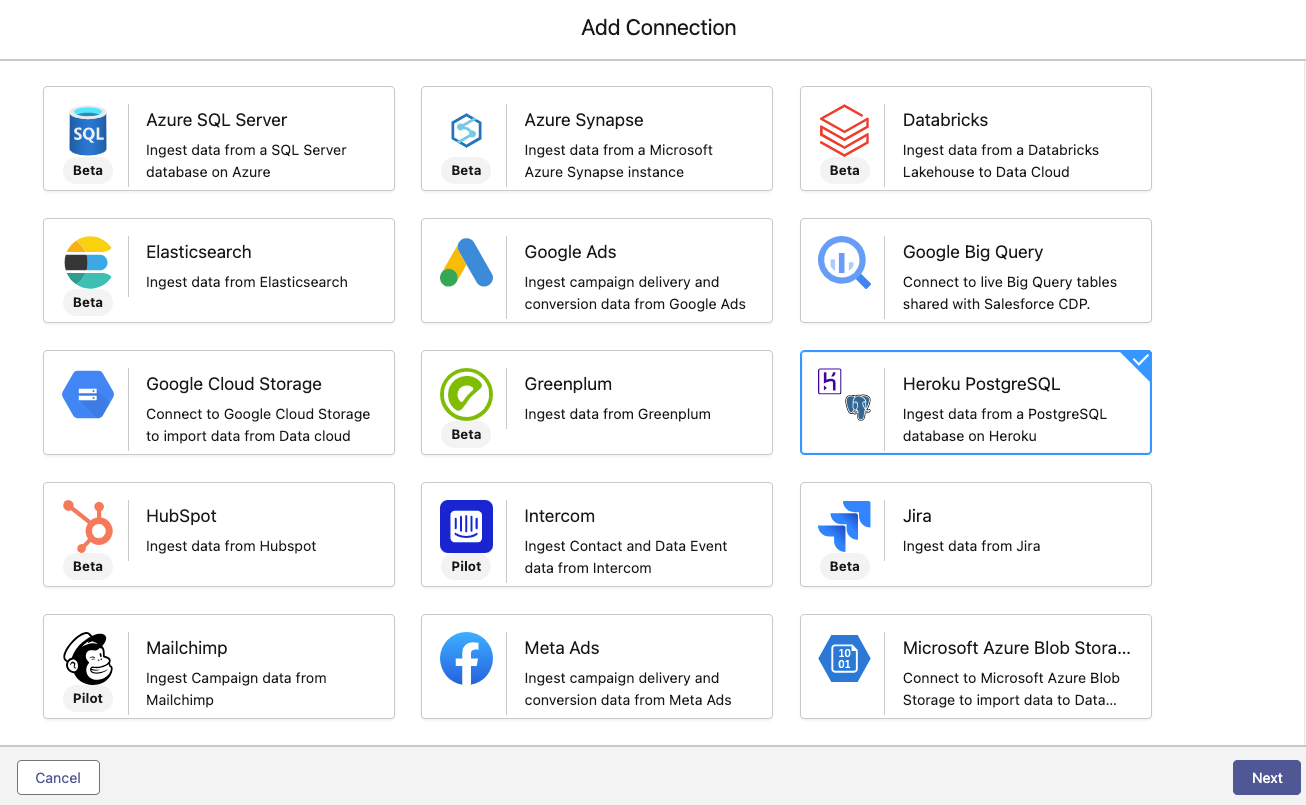Select the Google Big Query title
The image size is (1306, 805).
(x=973, y=252)
